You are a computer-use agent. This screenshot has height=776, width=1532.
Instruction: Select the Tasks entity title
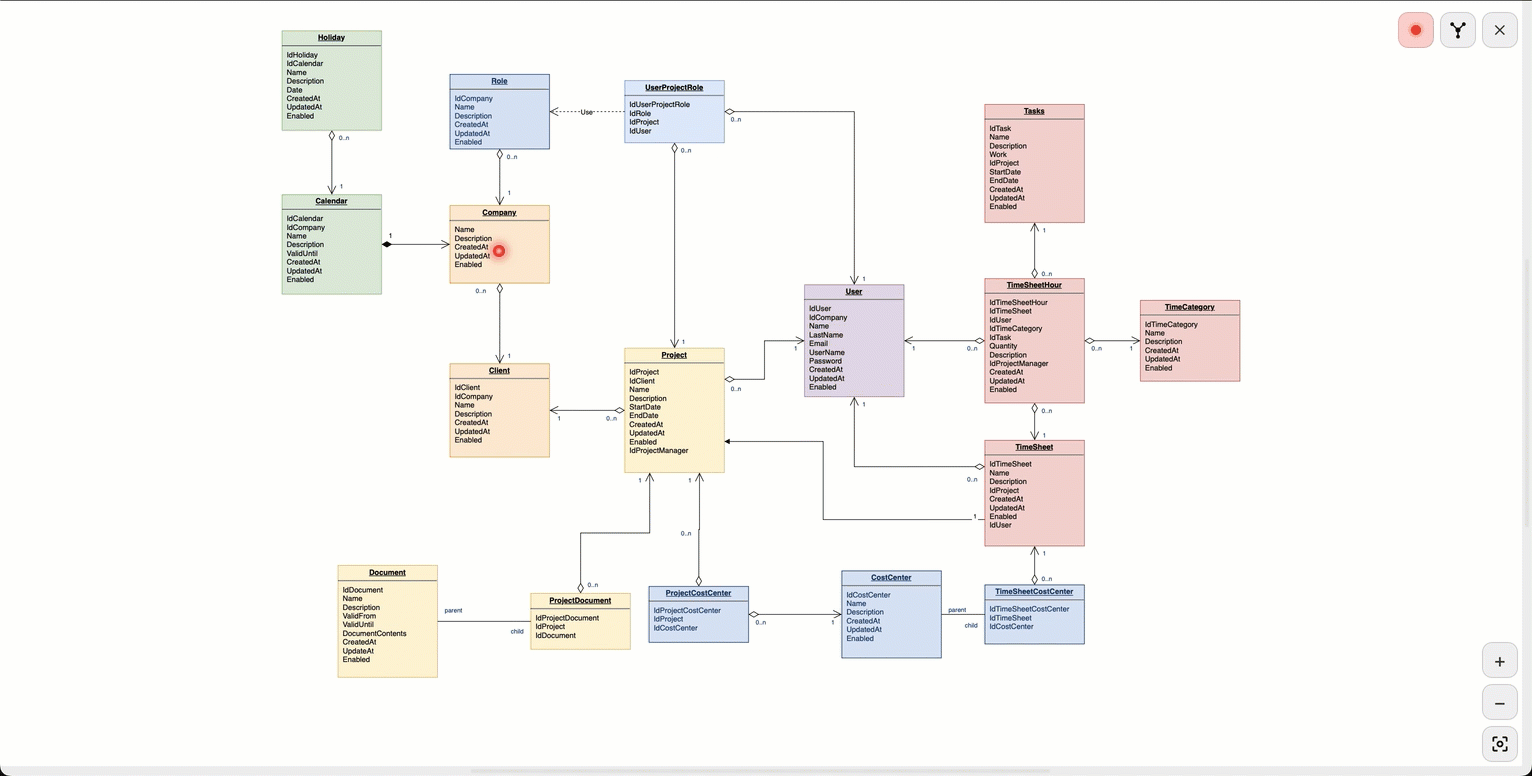pyautogui.click(x=1034, y=111)
